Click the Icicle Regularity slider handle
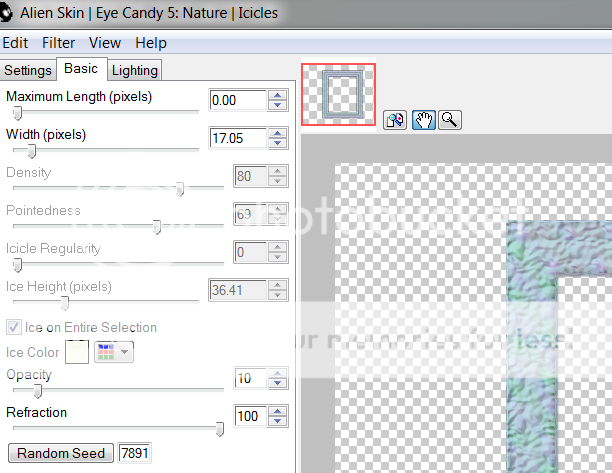The image size is (612, 473). click(x=17, y=265)
